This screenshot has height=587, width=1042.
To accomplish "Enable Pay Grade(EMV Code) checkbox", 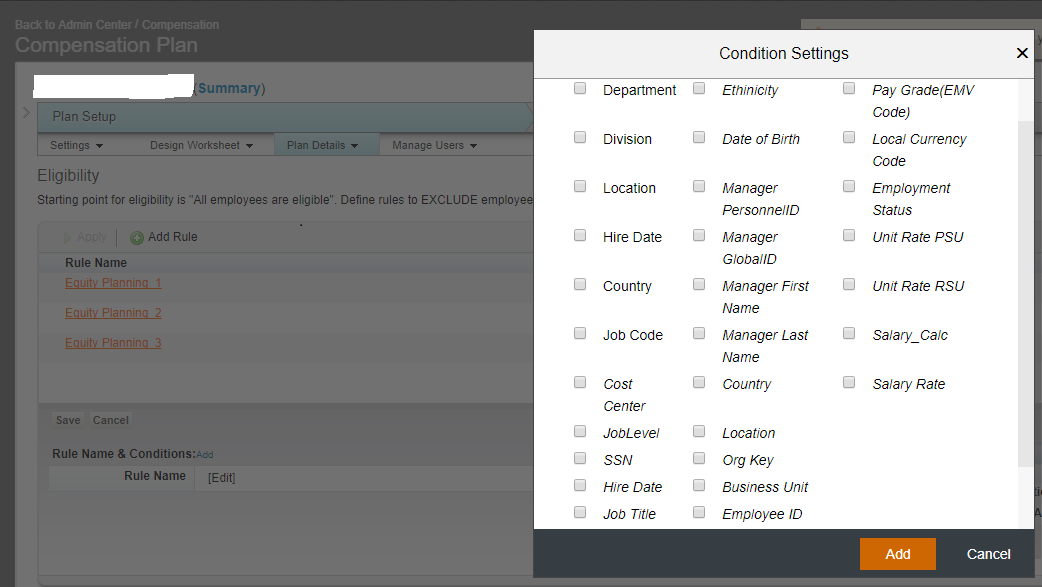I will (849, 88).
